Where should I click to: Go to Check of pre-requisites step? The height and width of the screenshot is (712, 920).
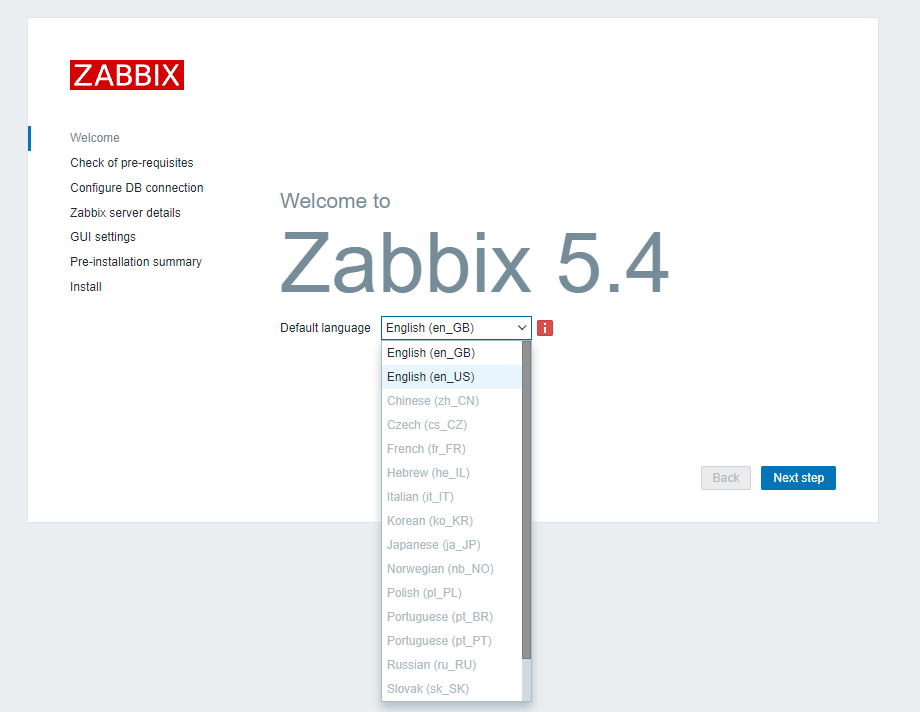click(132, 163)
